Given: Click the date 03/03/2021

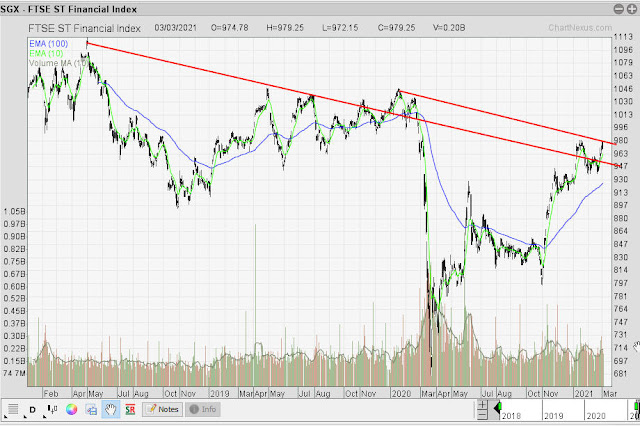Looking at the screenshot, I should 176,28.
